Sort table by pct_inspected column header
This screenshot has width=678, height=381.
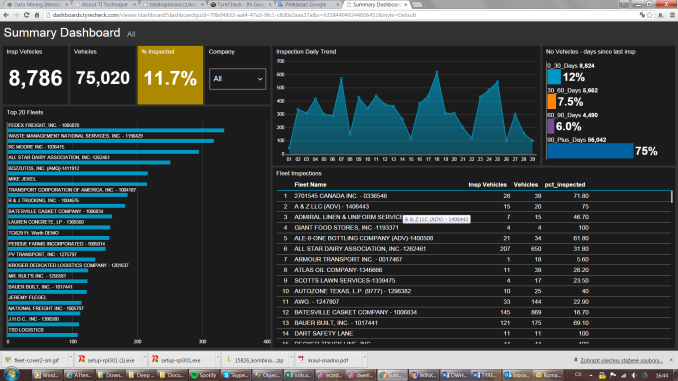pos(565,185)
